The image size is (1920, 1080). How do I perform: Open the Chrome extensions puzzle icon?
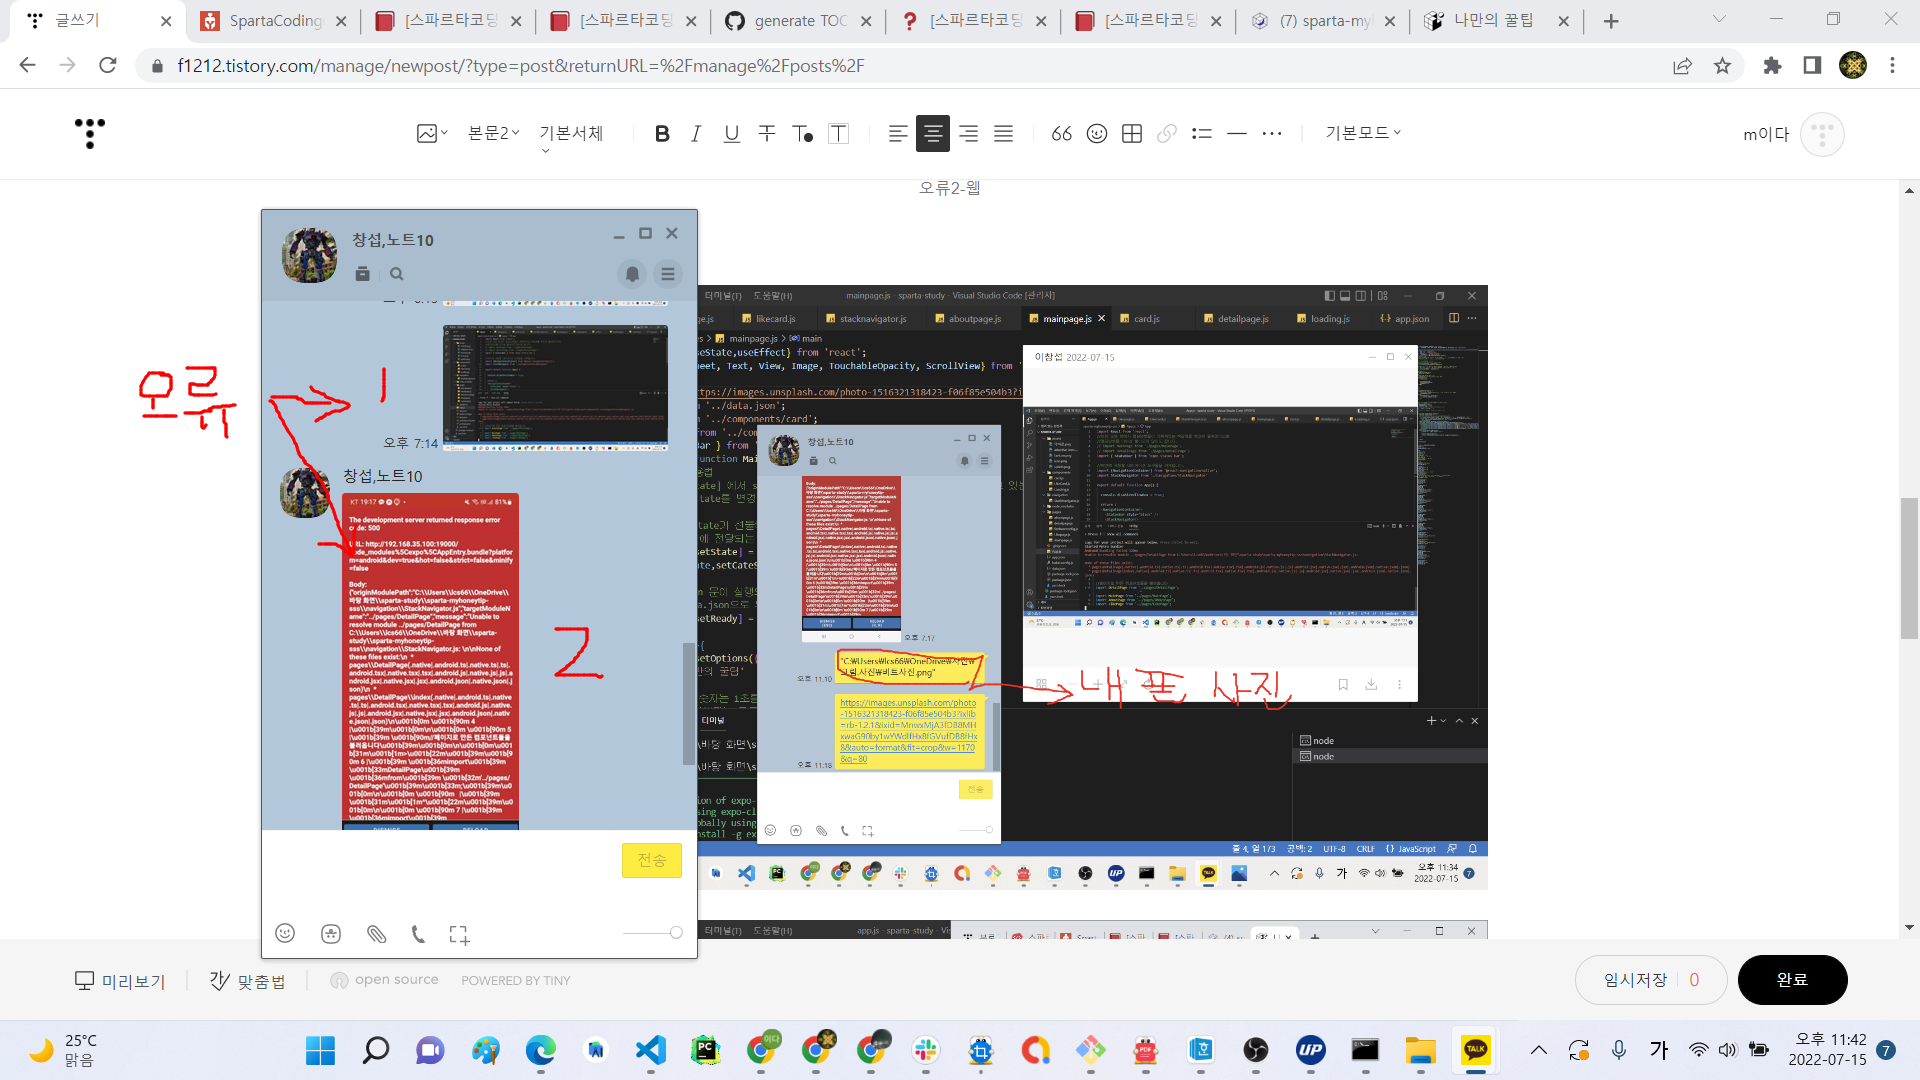(x=1772, y=66)
